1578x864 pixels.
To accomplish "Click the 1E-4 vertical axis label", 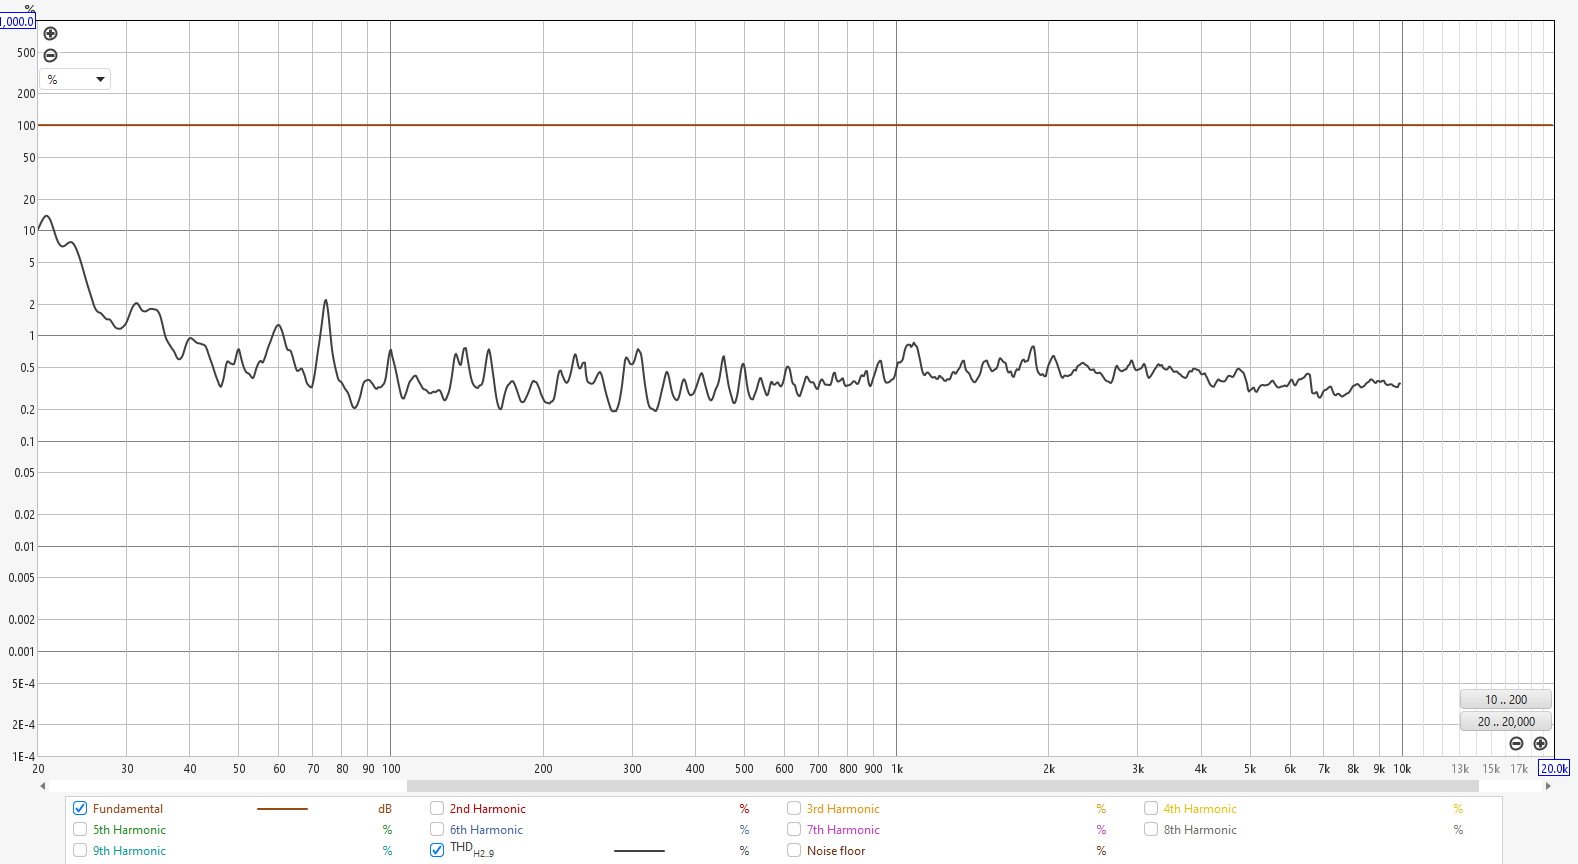I will click(x=23, y=757).
